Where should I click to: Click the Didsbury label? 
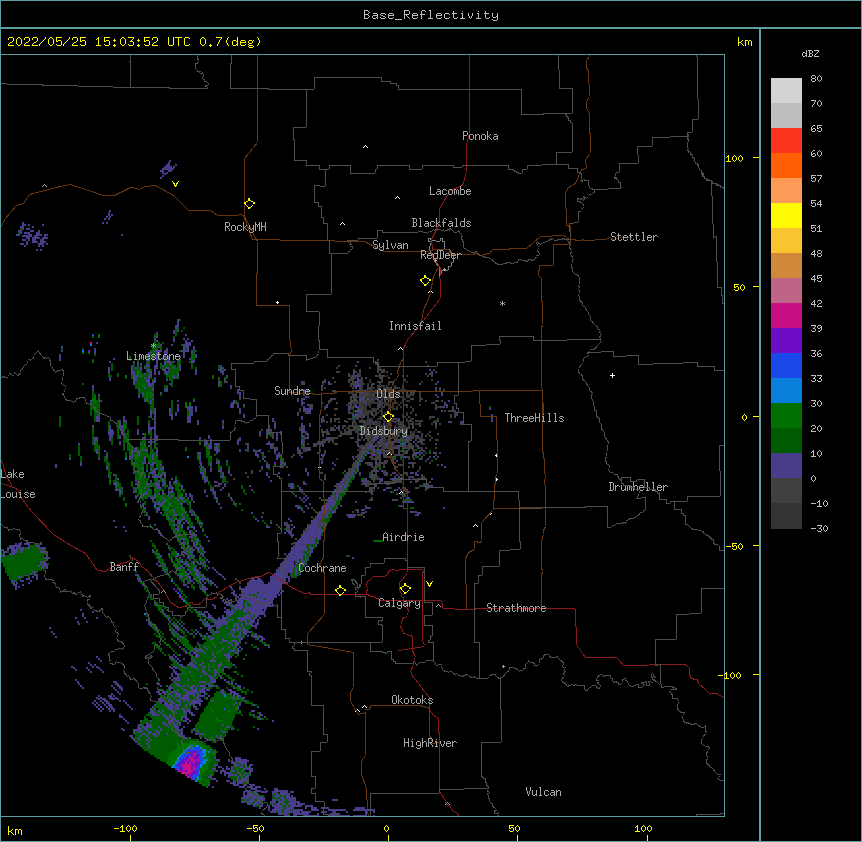point(384,431)
